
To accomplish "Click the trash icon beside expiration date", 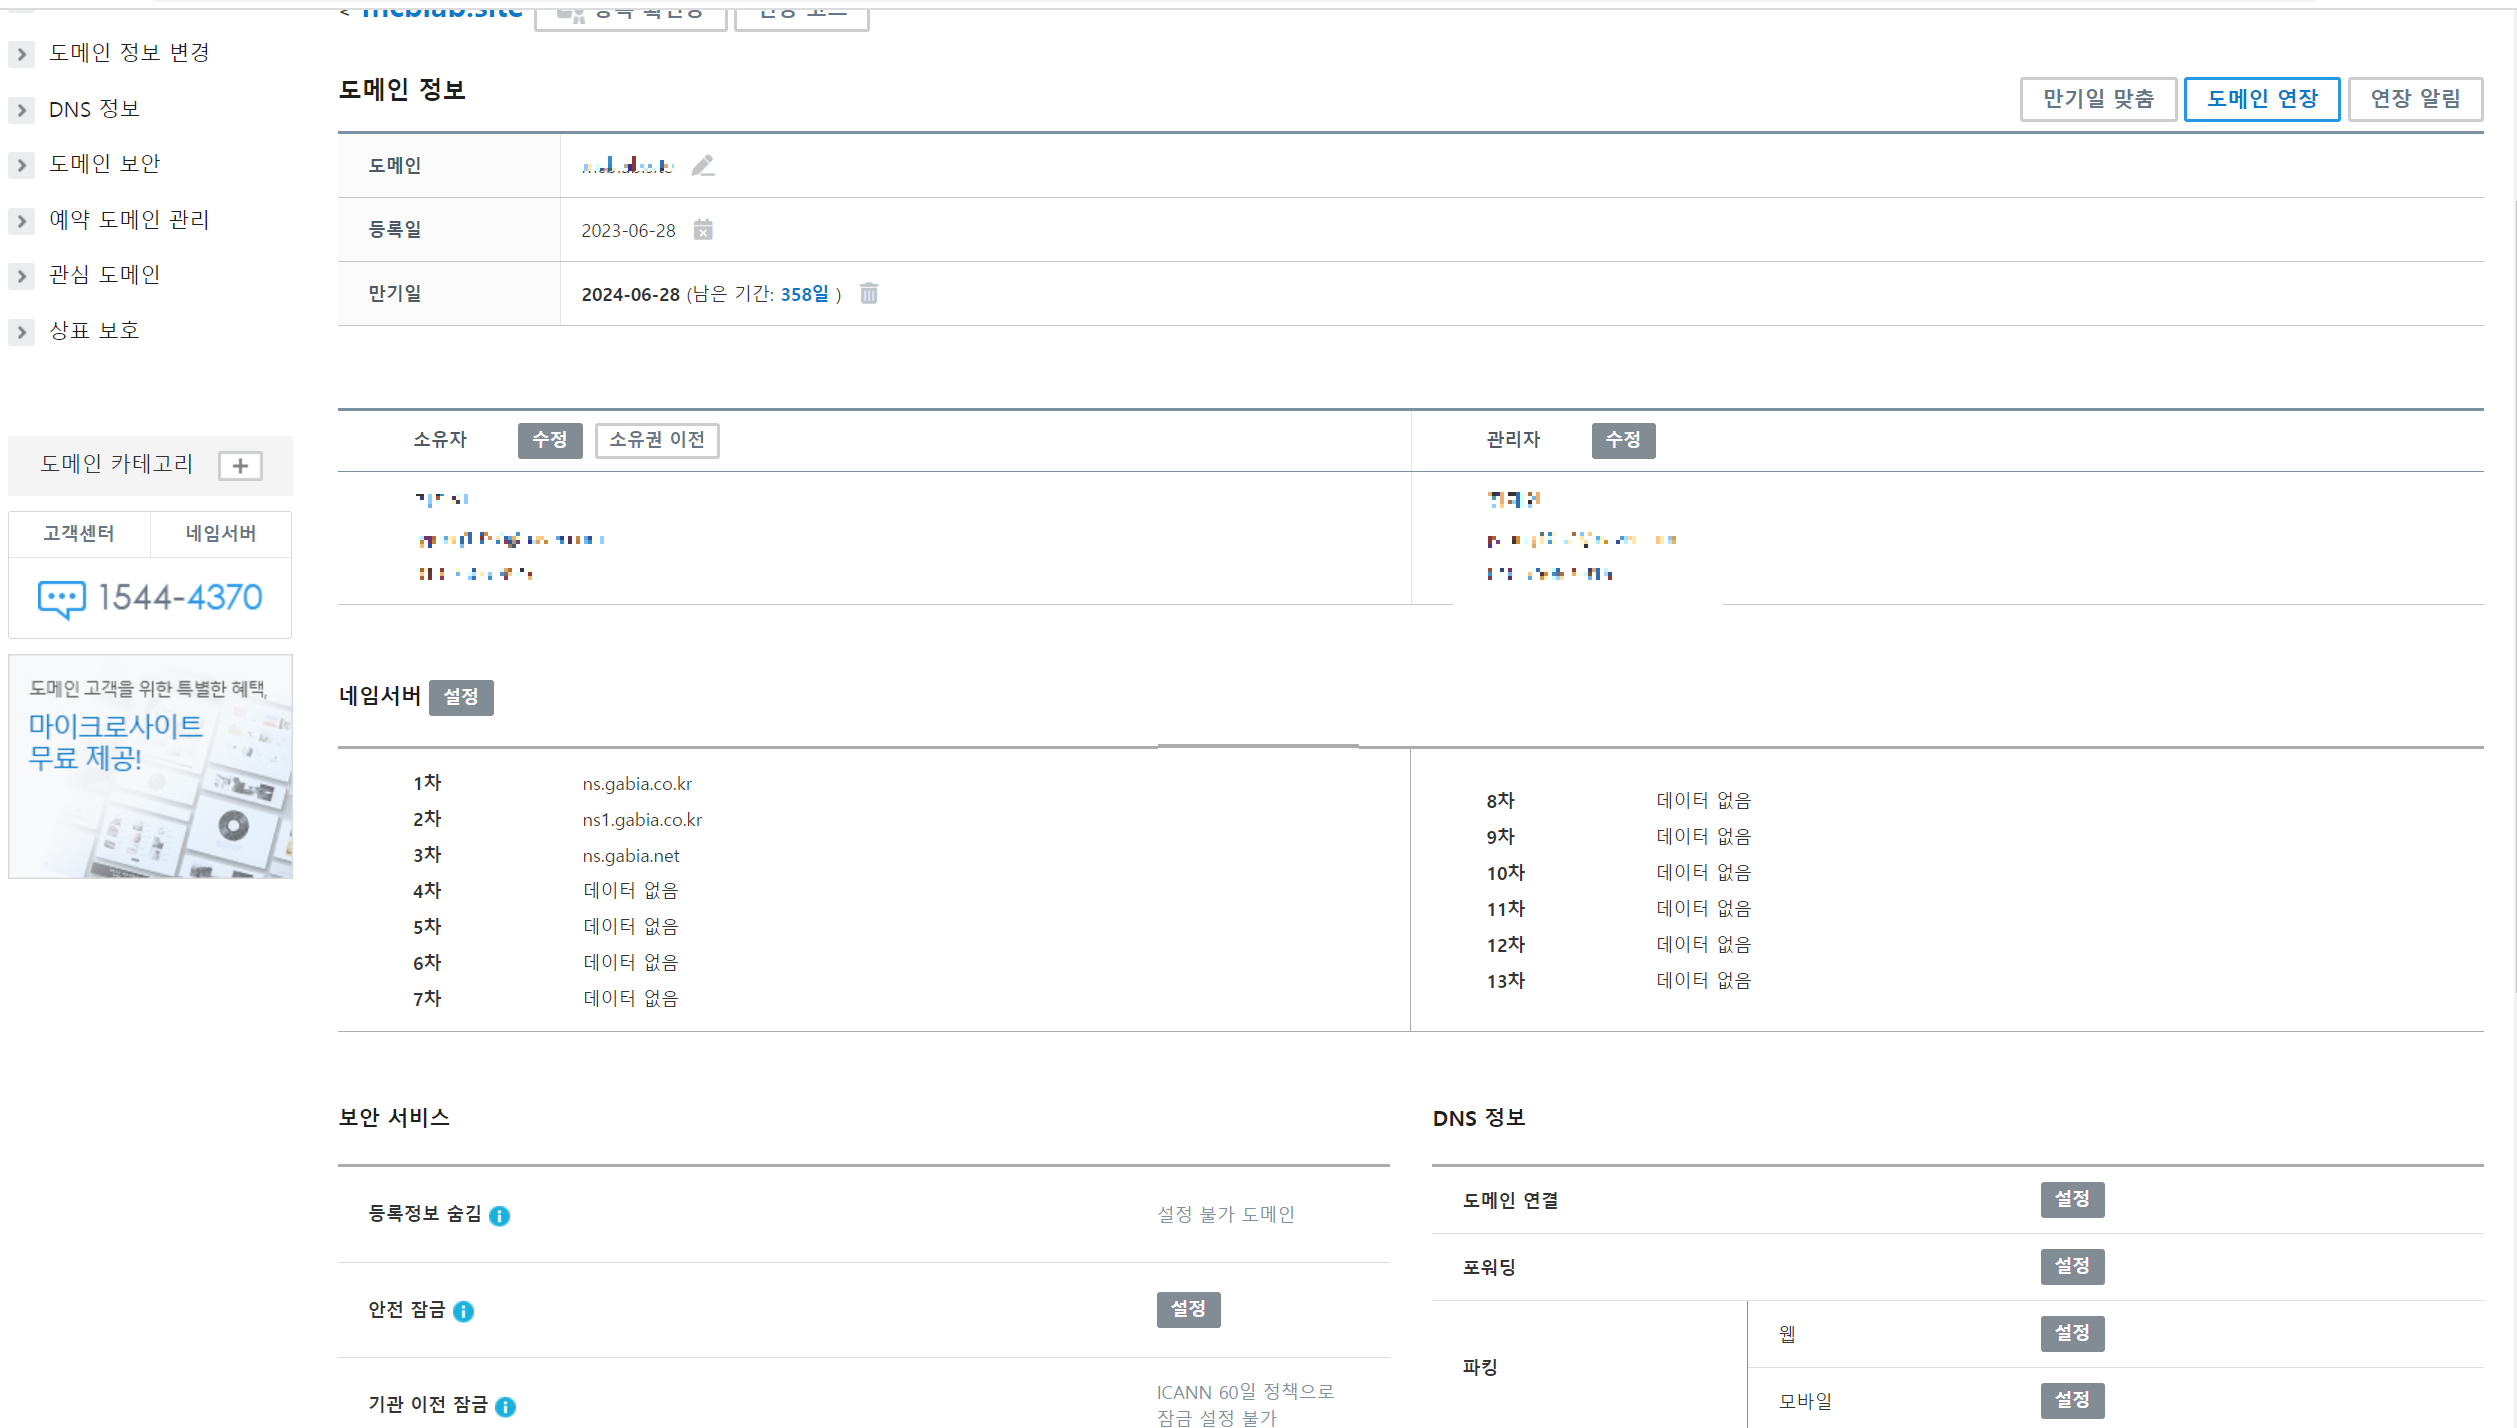I will (869, 293).
